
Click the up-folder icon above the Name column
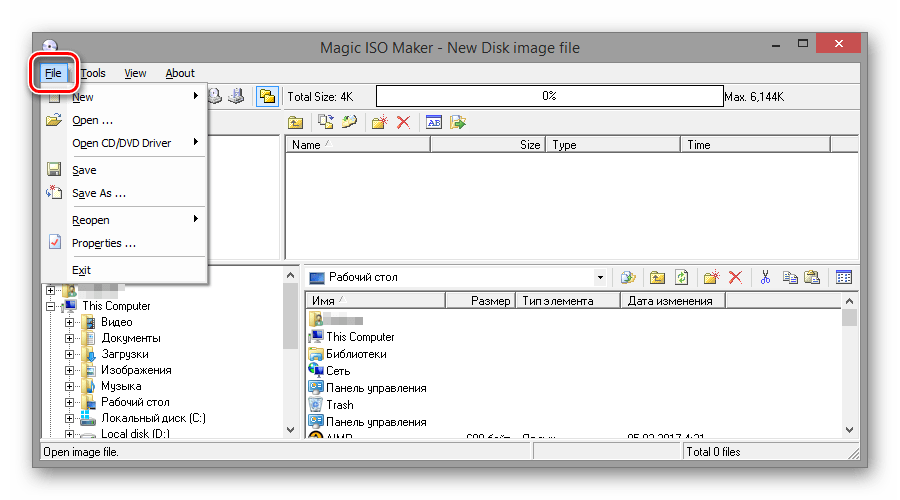(x=296, y=122)
